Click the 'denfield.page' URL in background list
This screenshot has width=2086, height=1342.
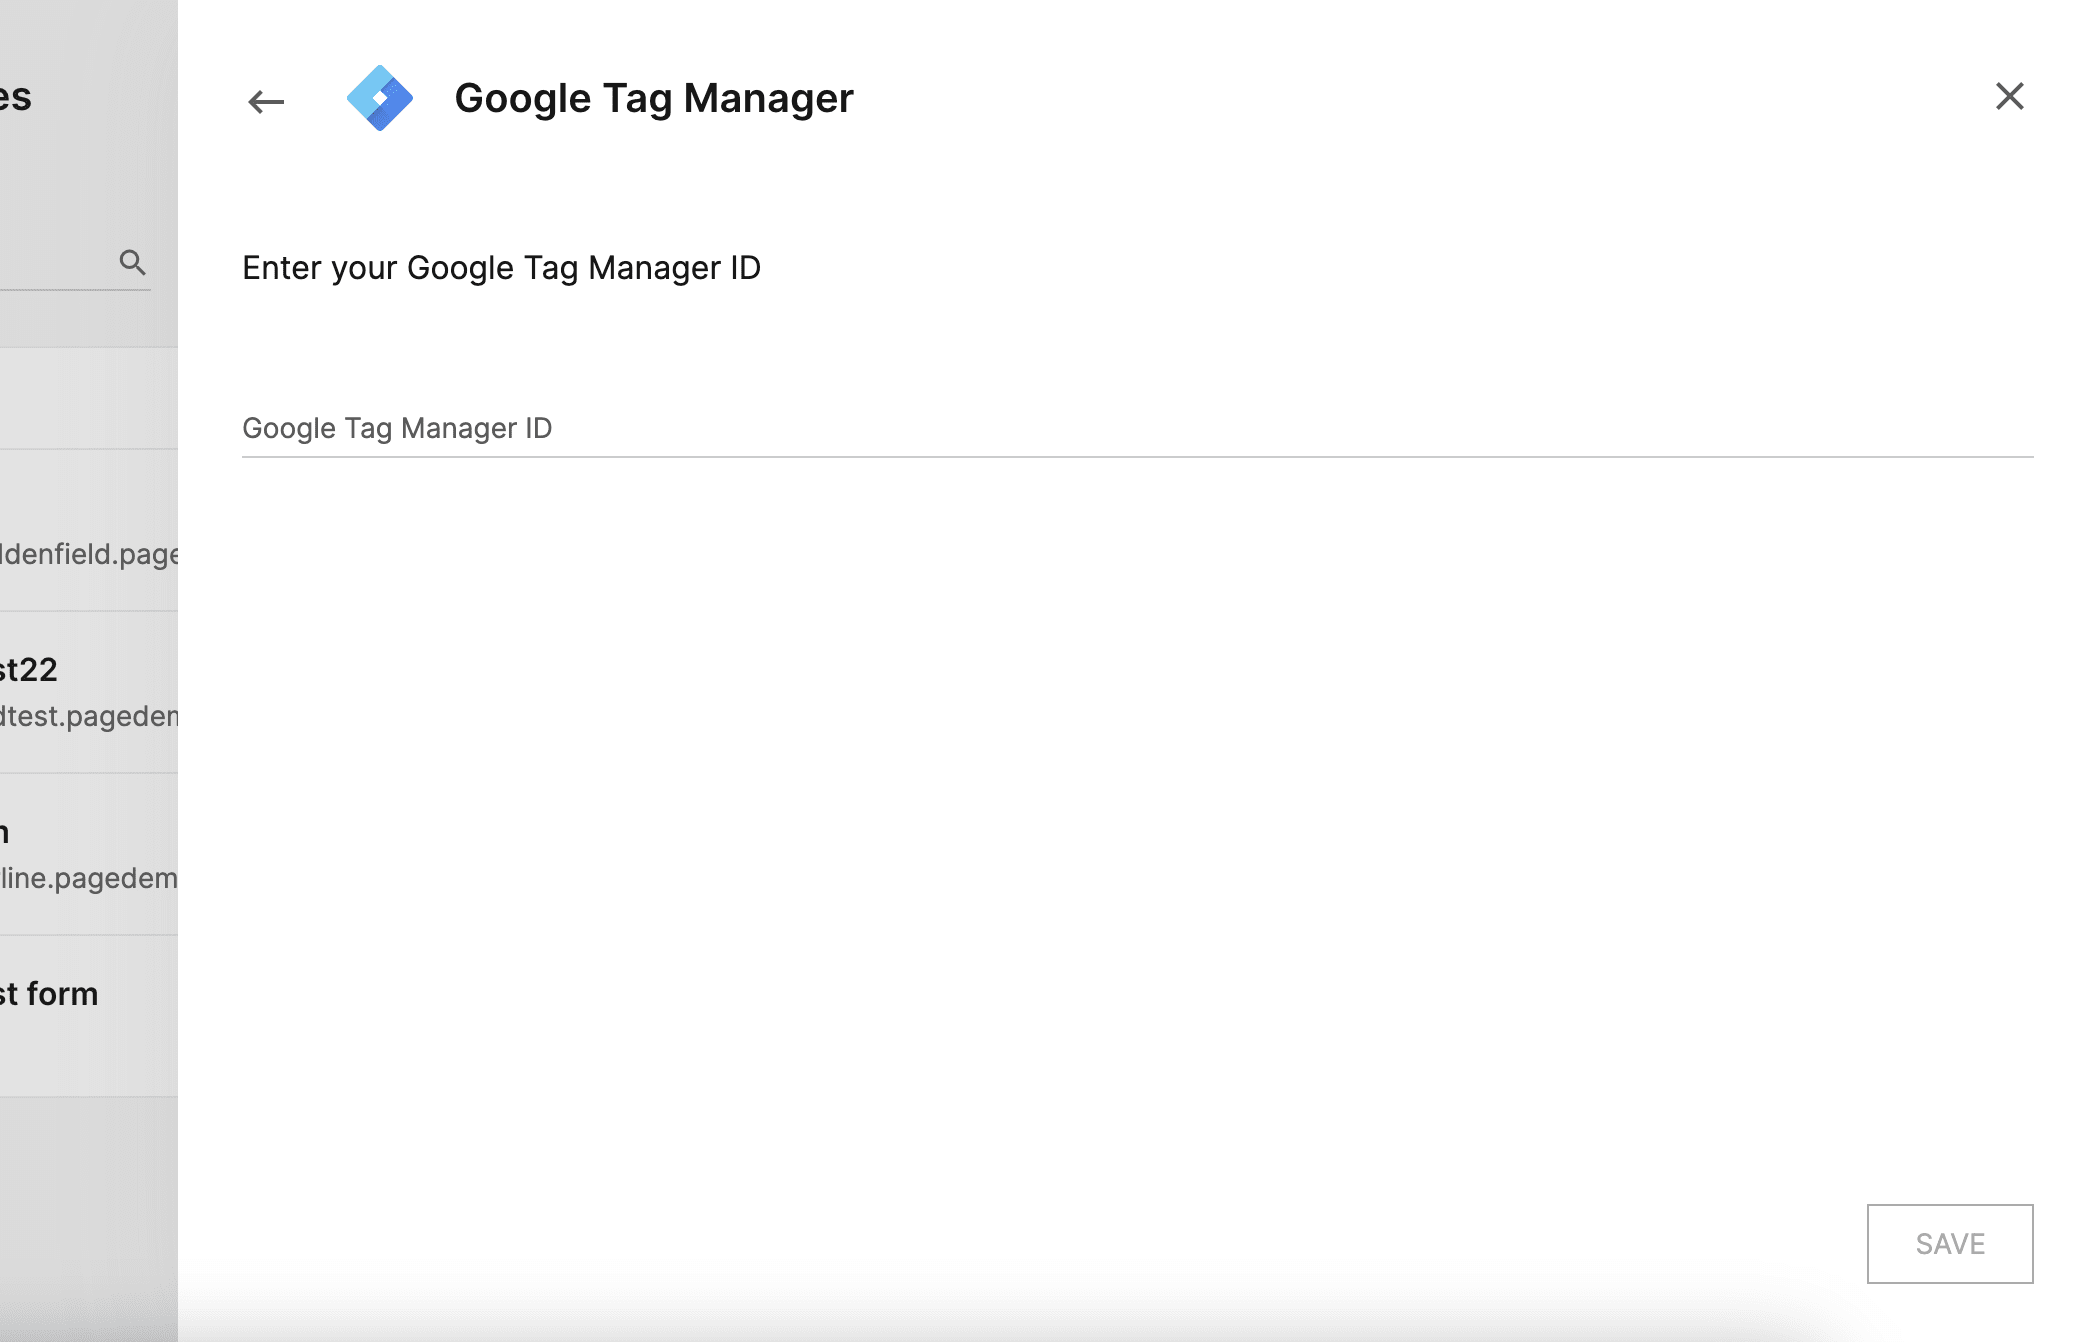tap(90, 554)
